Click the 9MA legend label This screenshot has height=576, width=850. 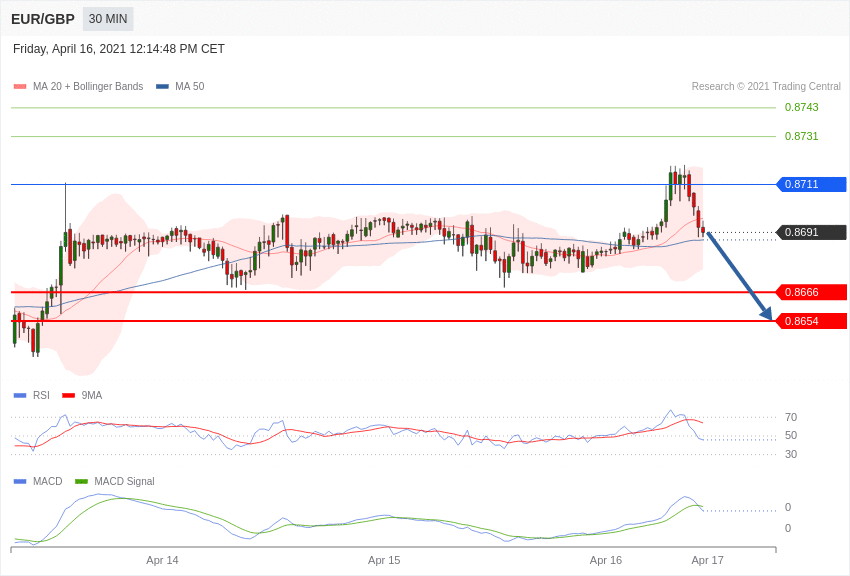[x=92, y=395]
